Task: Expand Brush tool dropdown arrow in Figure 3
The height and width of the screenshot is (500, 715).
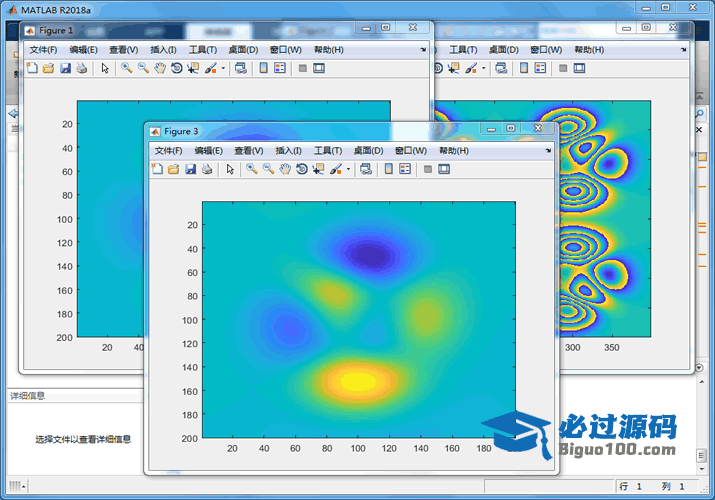Action: 348,169
